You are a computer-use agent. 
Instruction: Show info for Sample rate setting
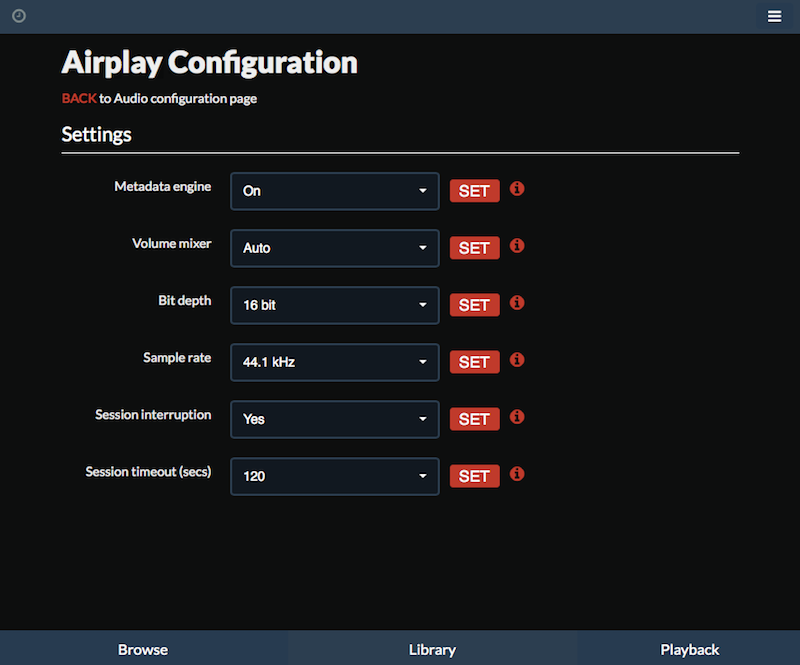pos(517,360)
